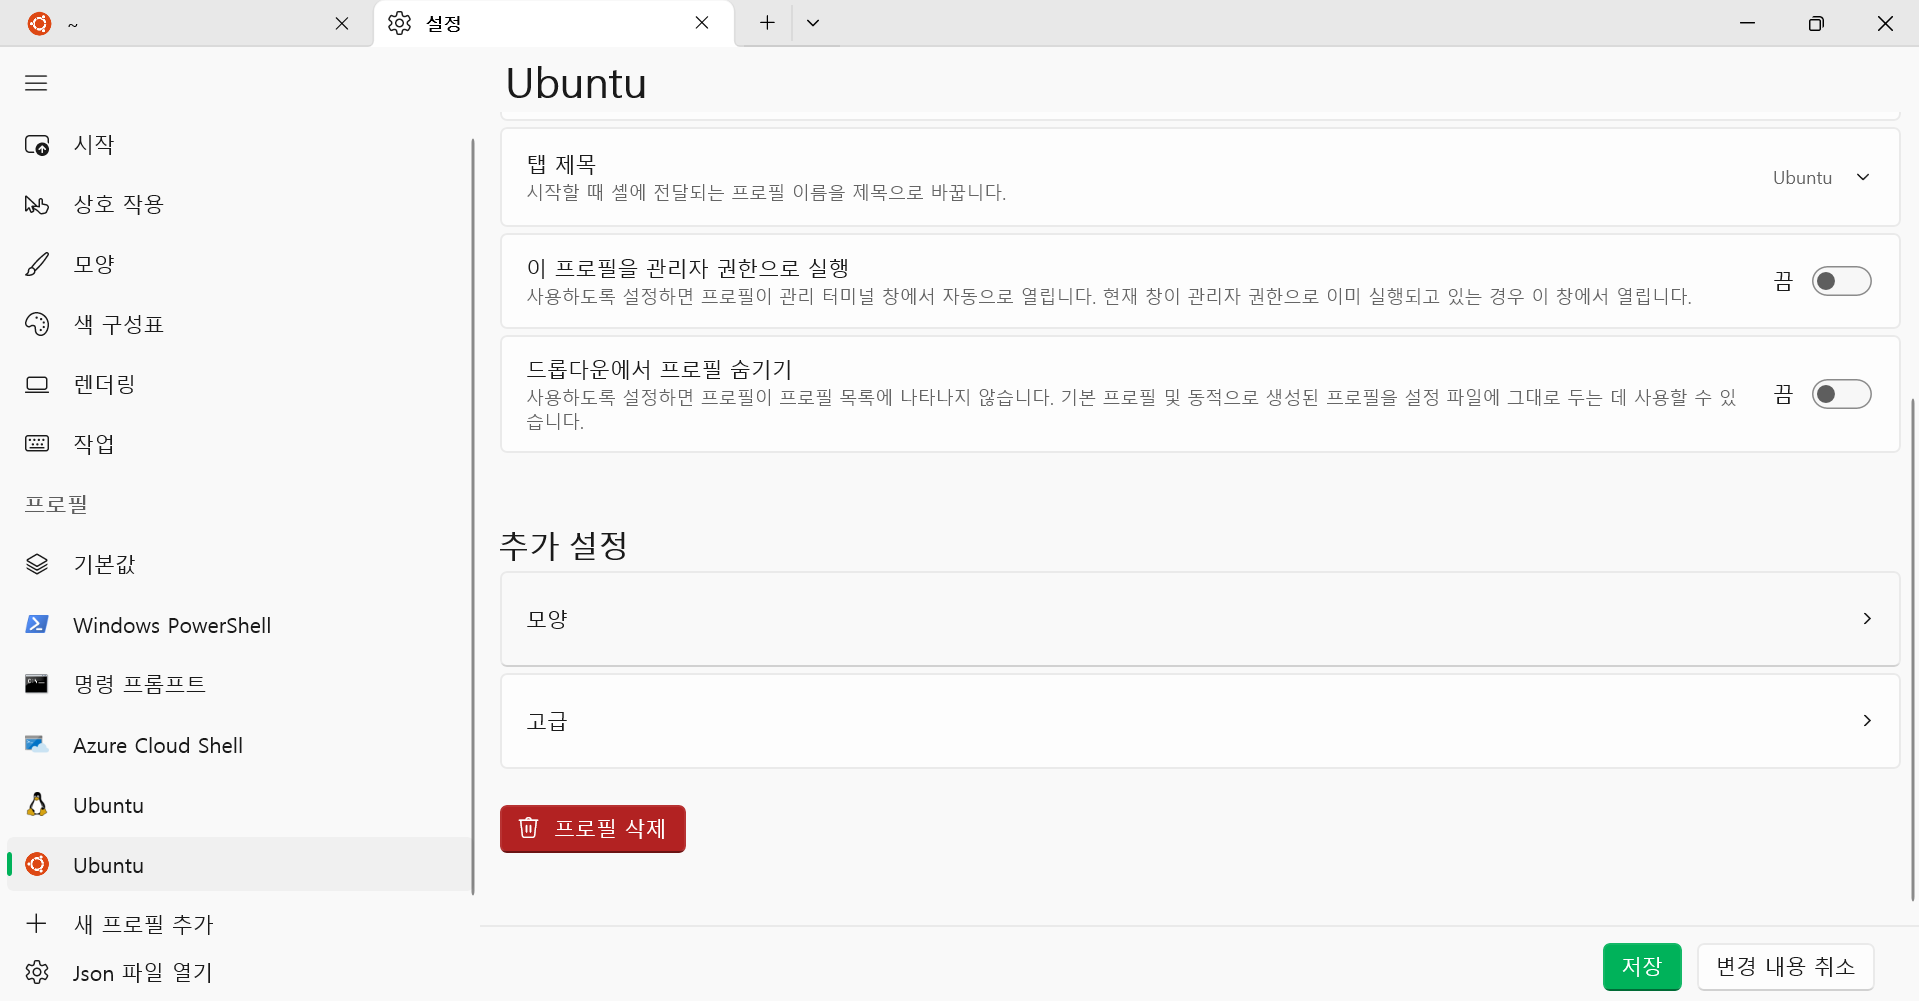Viewport: 1919px width, 1001px height.
Task: Toggle 드롭다운에서 프로필 숨기기 switch
Action: [1841, 394]
